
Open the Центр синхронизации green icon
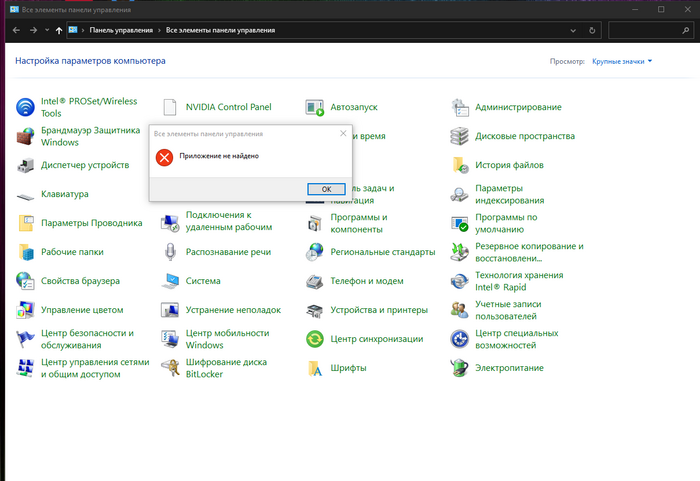point(315,339)
